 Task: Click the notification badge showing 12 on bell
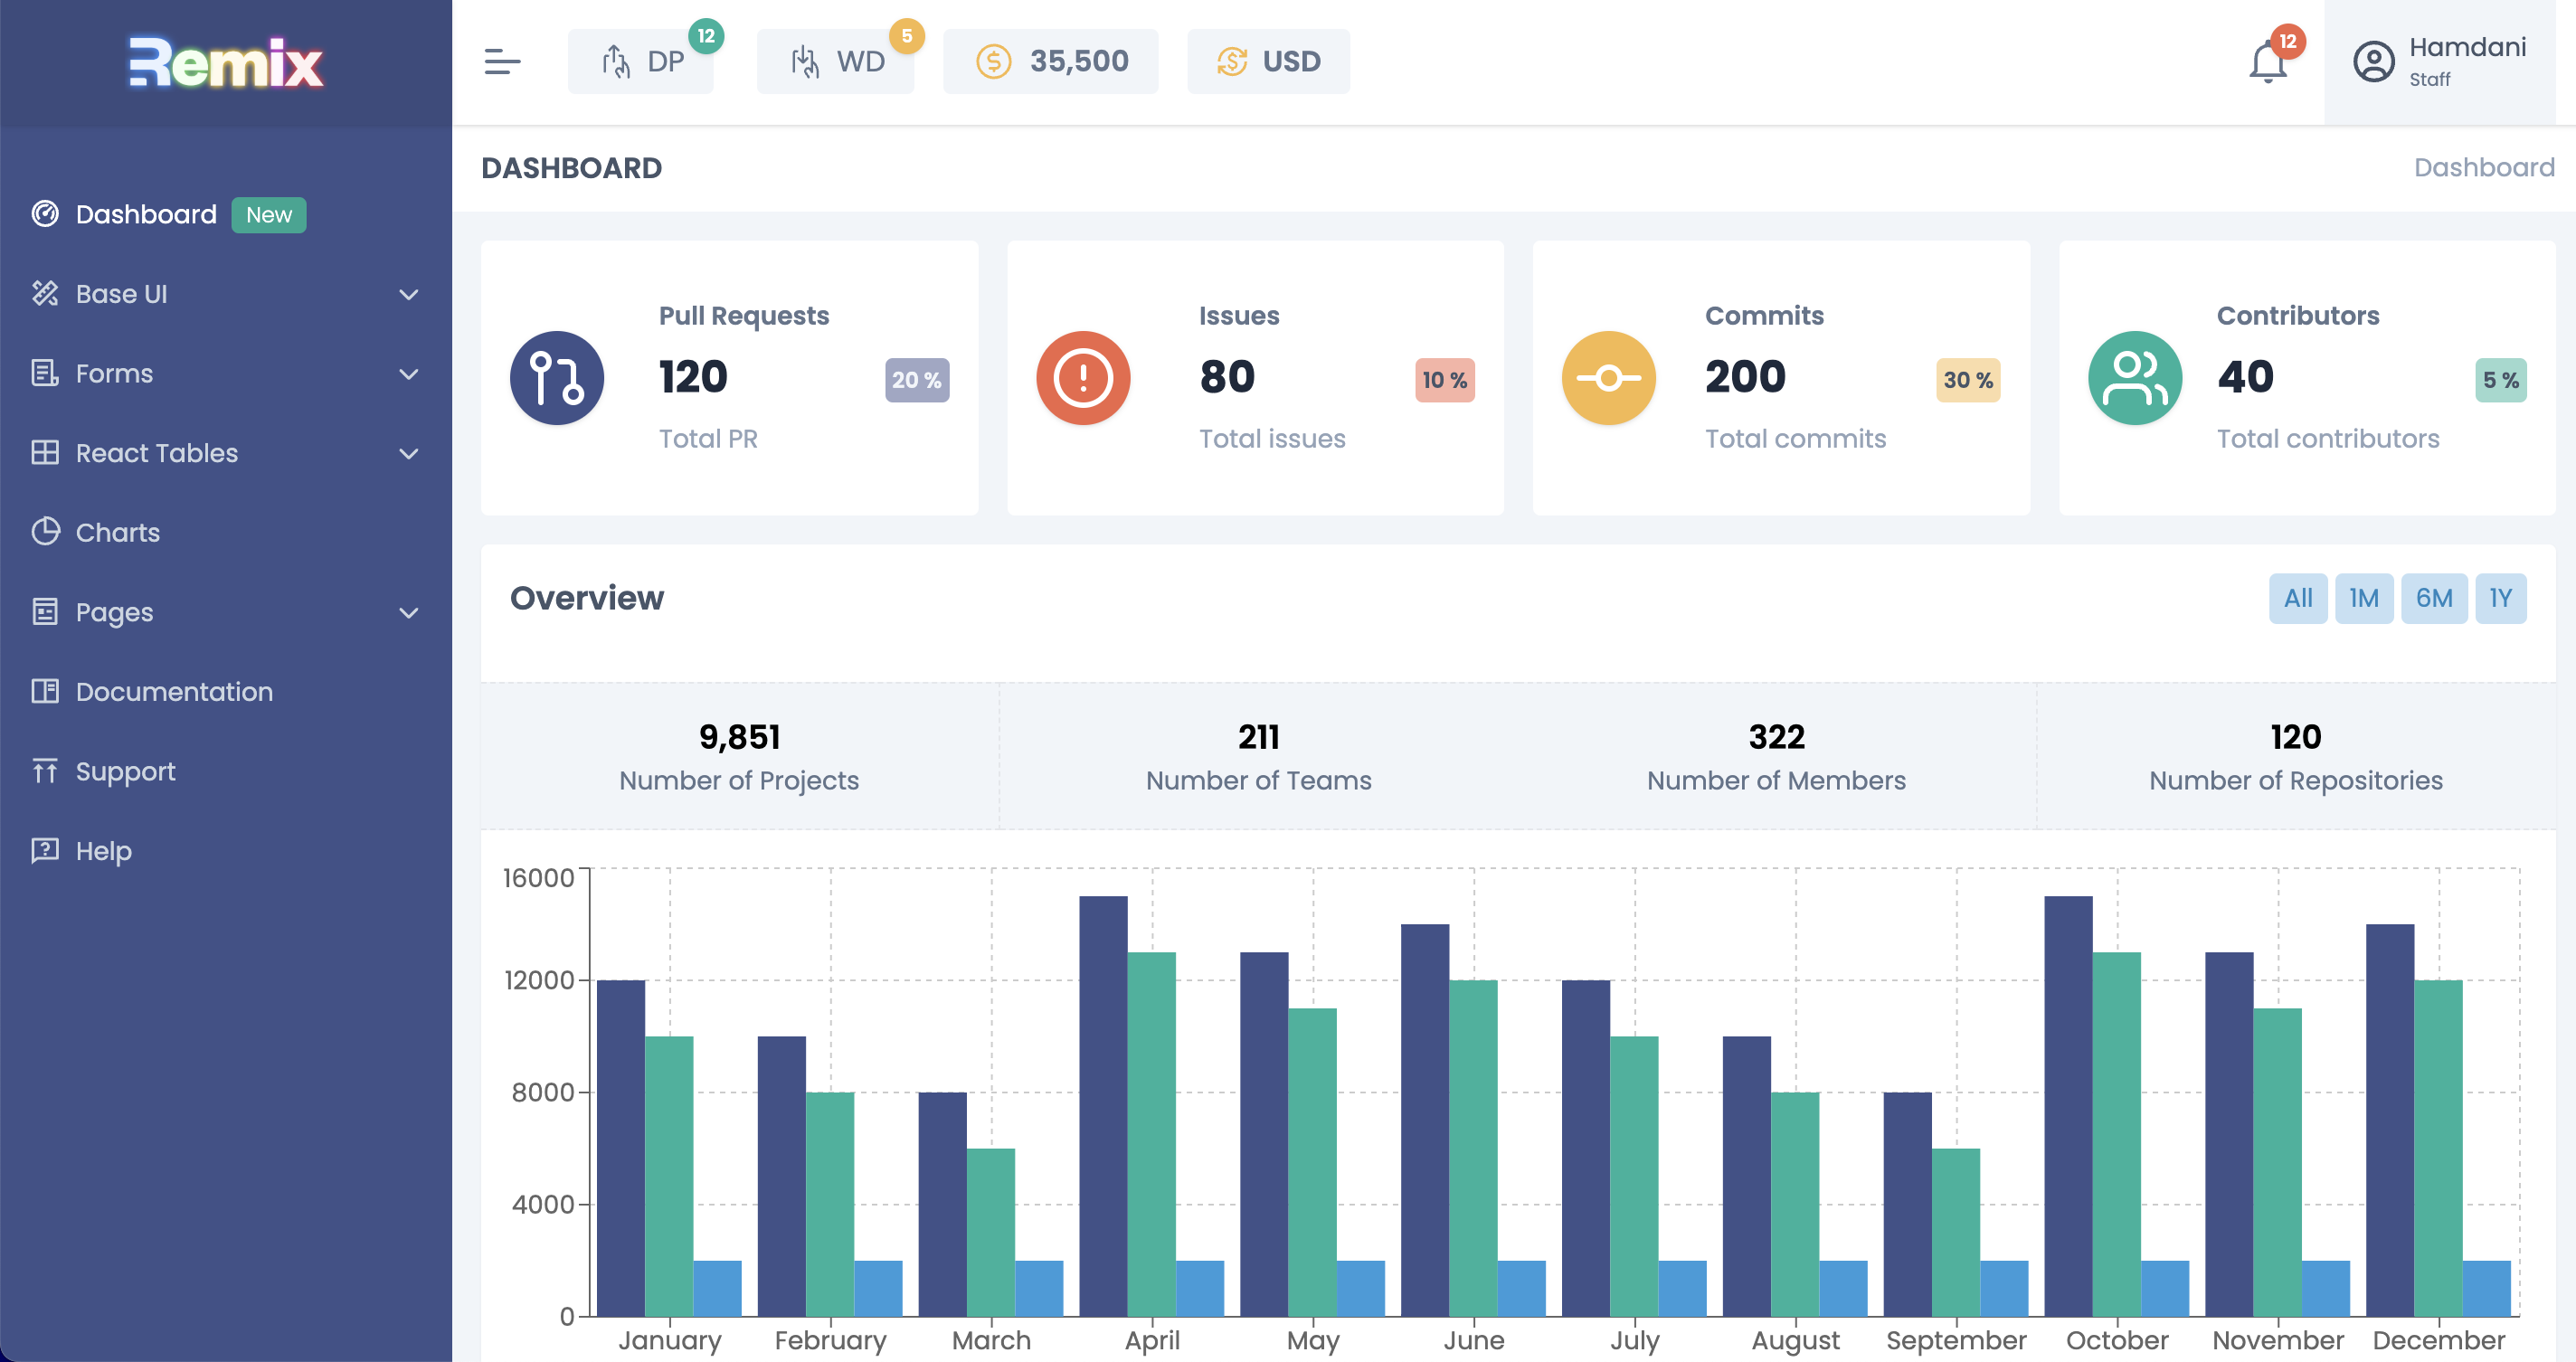(x=2288, y=41)
